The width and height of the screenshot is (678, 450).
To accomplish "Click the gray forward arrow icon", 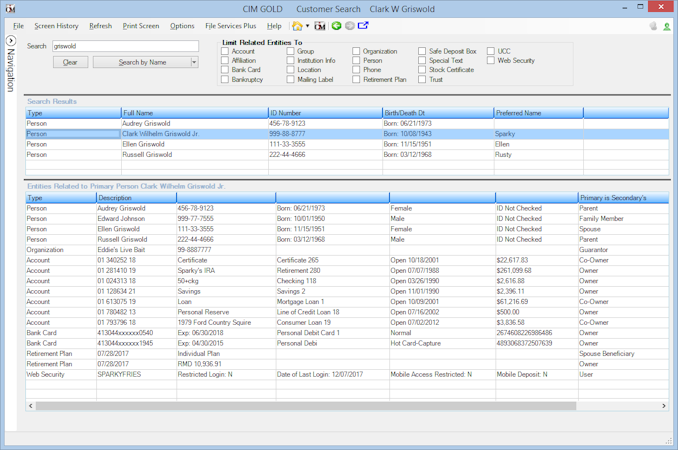I will (x=350, y=26).
